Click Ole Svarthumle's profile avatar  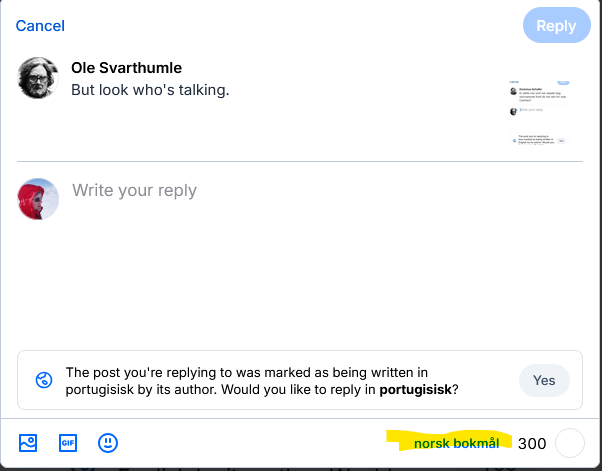[x=38, y=78]
